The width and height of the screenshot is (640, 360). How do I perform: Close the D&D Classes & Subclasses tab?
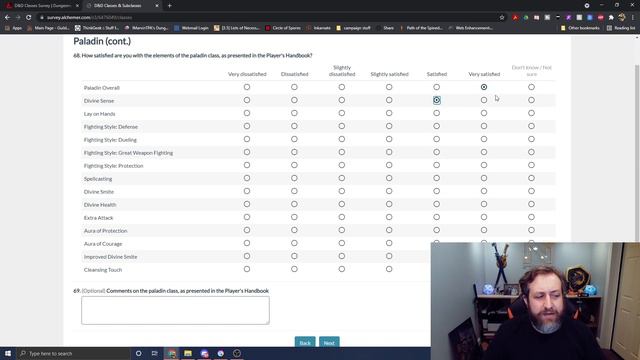(157, 6)
